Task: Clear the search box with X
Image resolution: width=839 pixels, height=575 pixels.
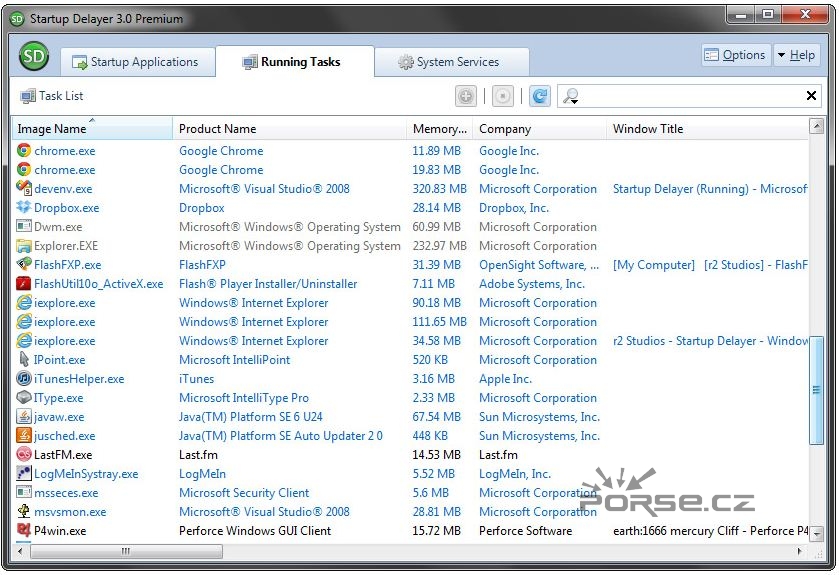Action: tap(811, 96)
